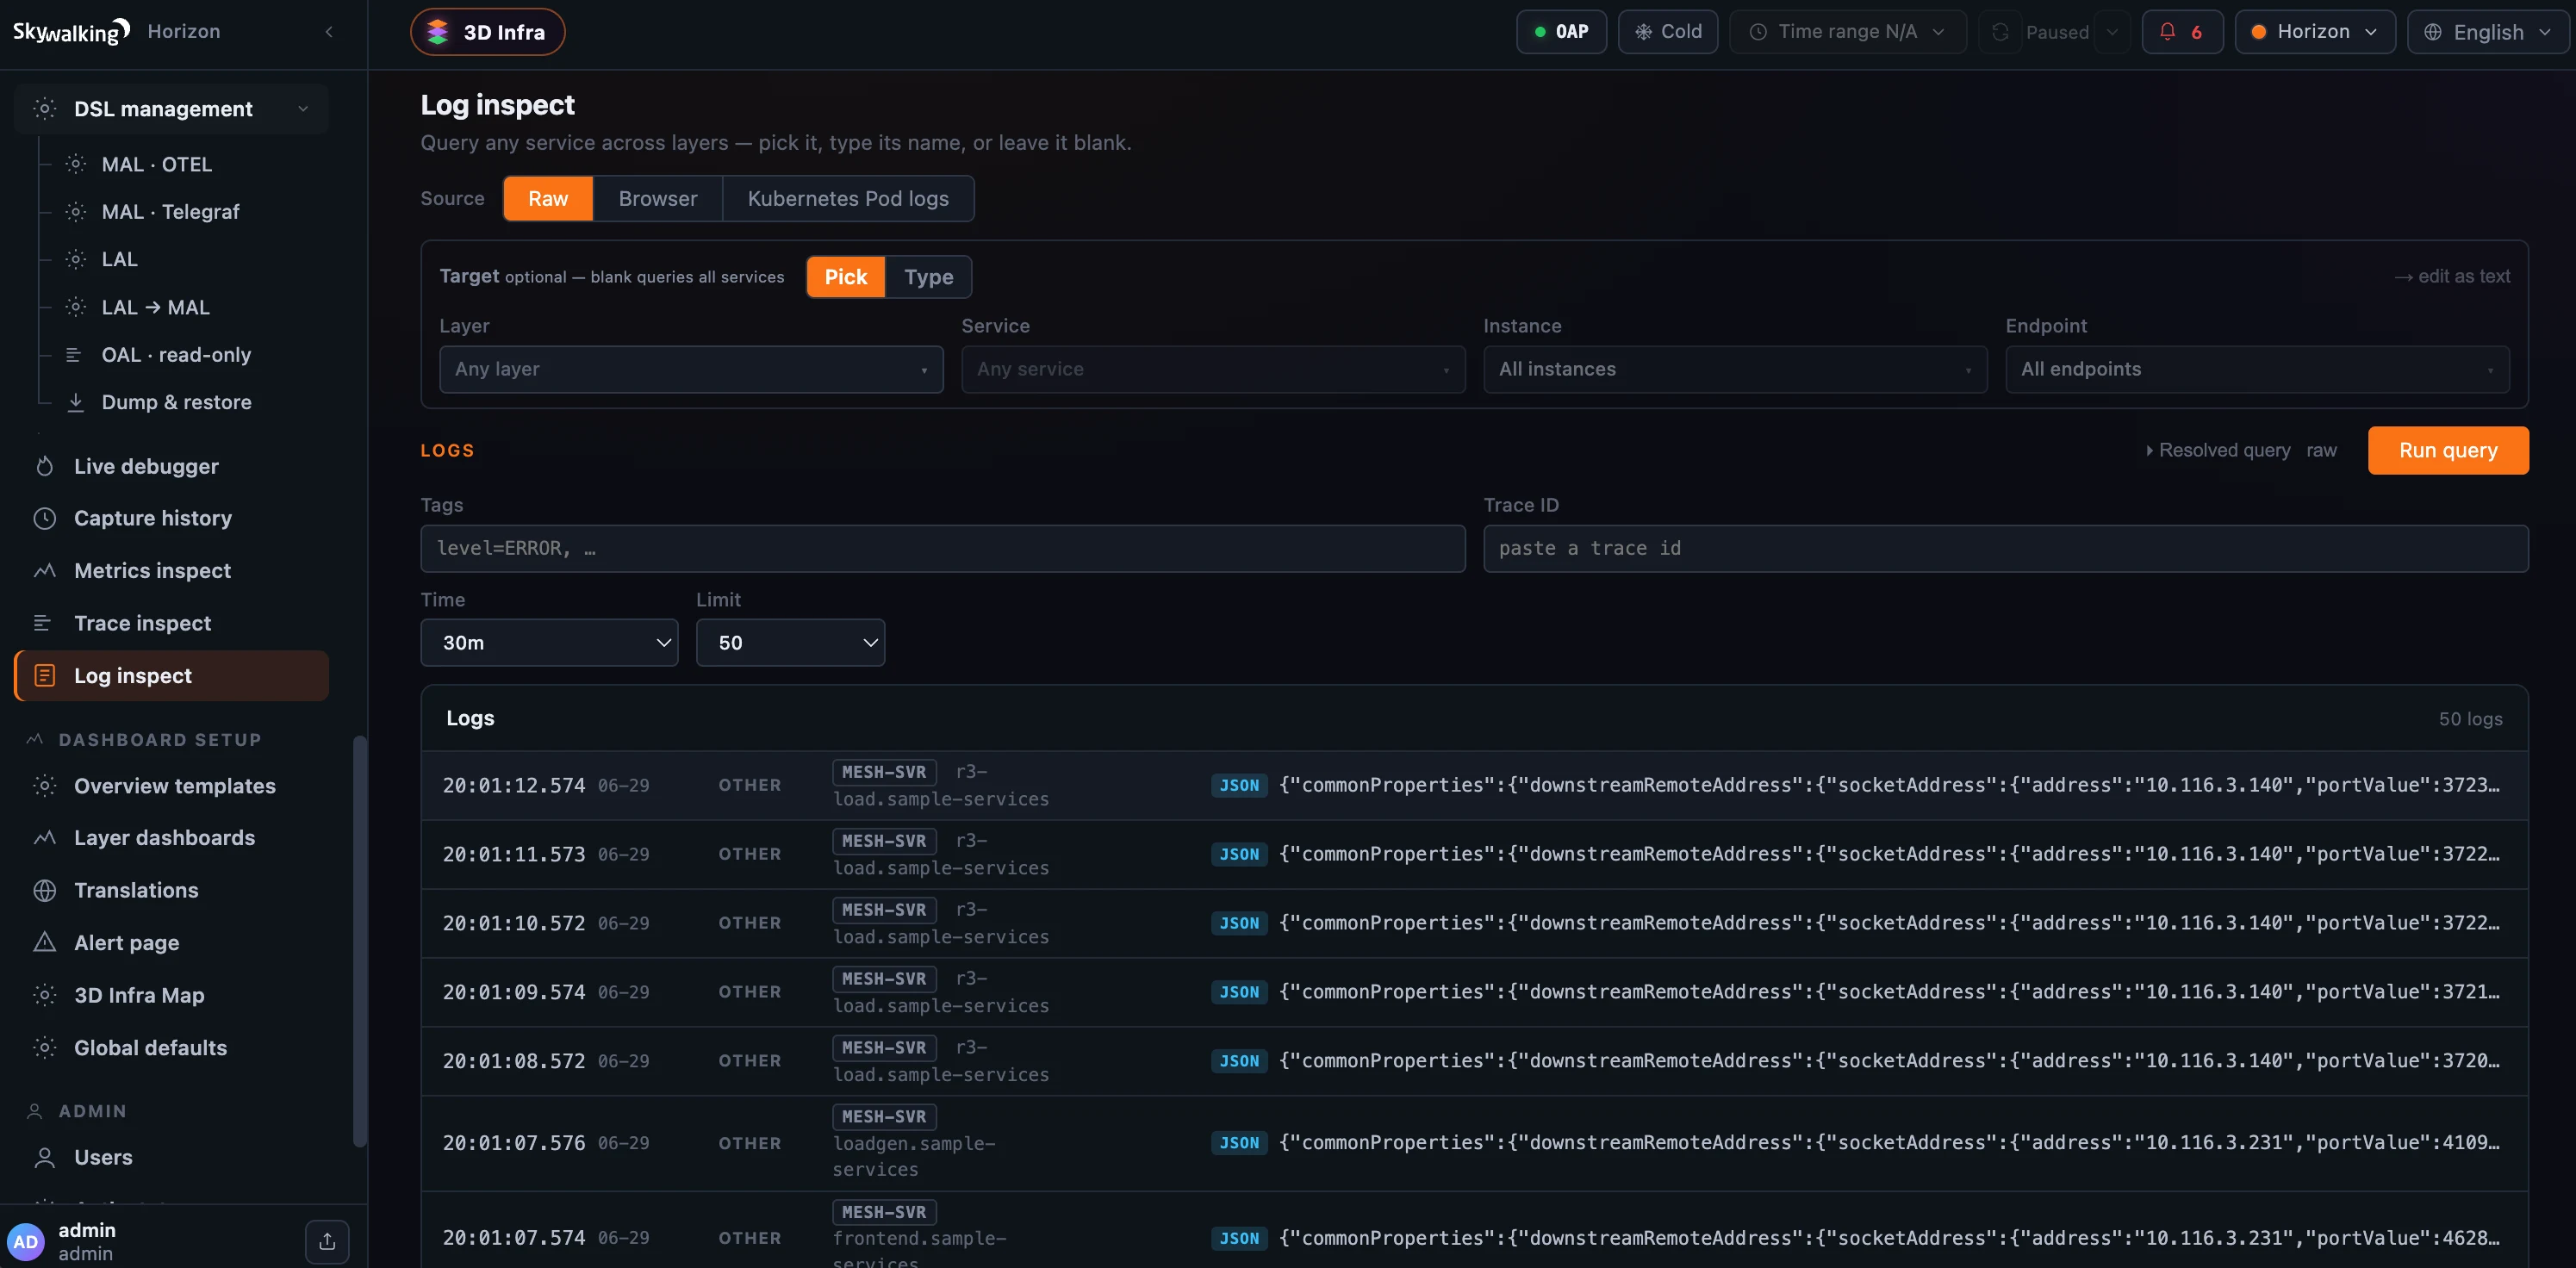Click the 3D Infra Map icon
Screen dimensions: 2576x1268
click(45, 995)
